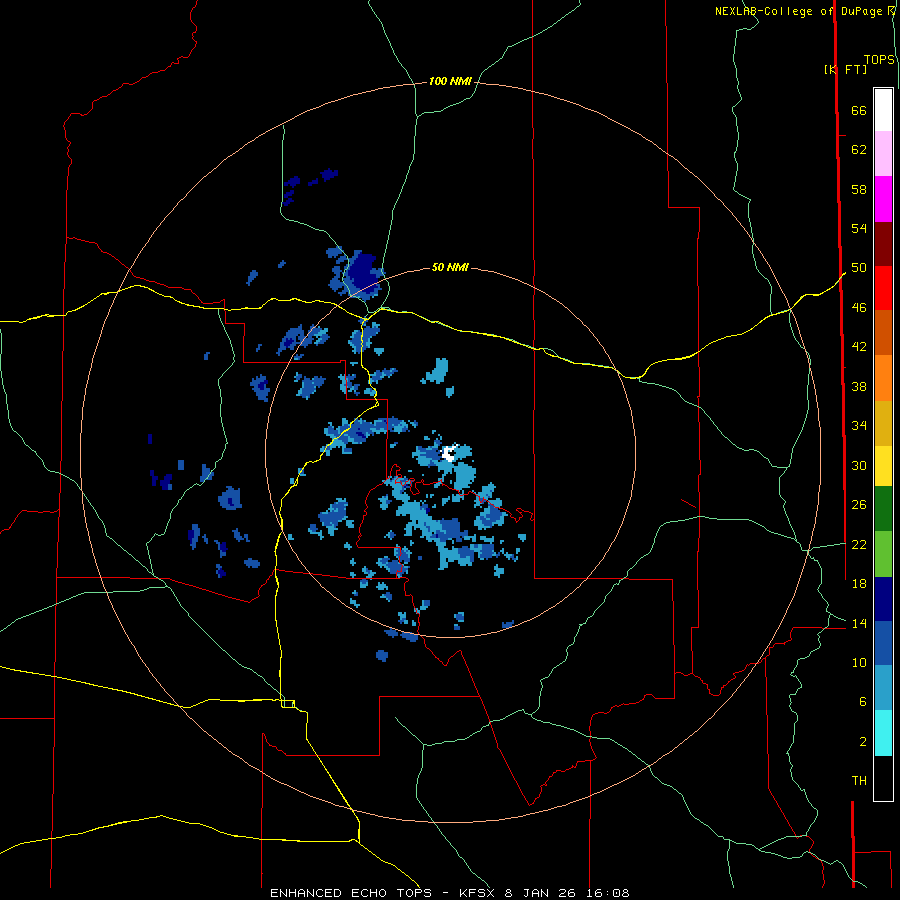
Task: Click the bright red legend swatch
Action: click(883, 288)
